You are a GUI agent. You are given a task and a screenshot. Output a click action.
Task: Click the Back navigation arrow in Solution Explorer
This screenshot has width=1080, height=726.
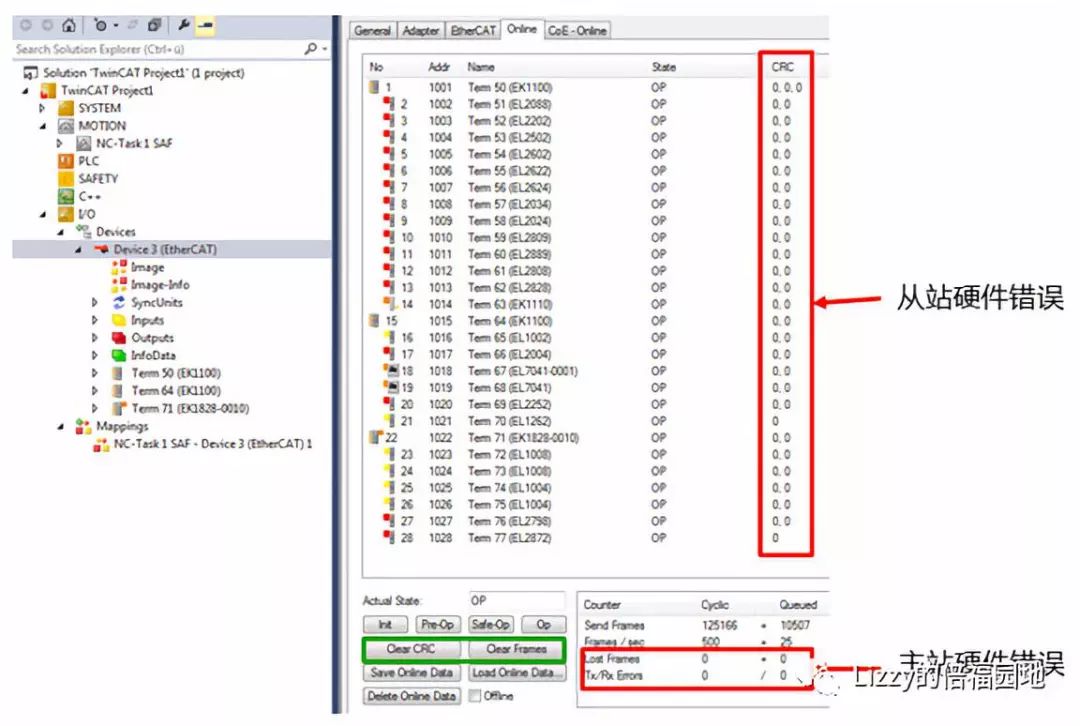coord(25,25)
